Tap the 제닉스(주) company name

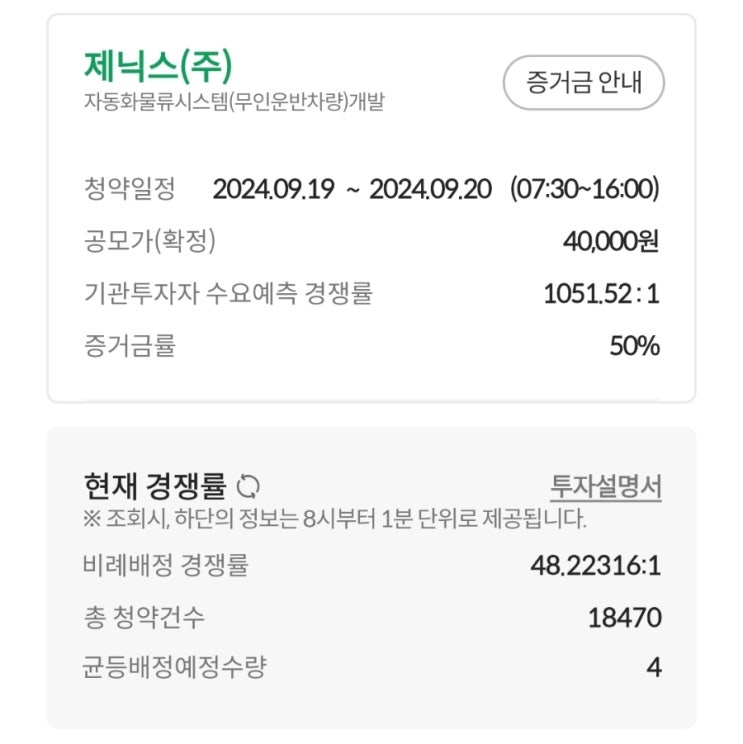[x=158, y=66]
